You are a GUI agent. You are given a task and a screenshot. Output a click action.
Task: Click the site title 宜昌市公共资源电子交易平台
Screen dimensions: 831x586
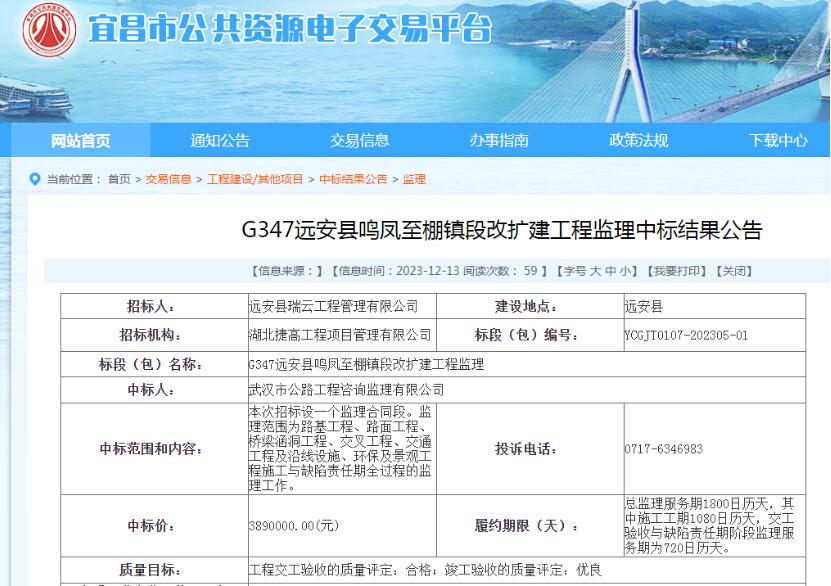pyautogui.click(x=290, y=28)
